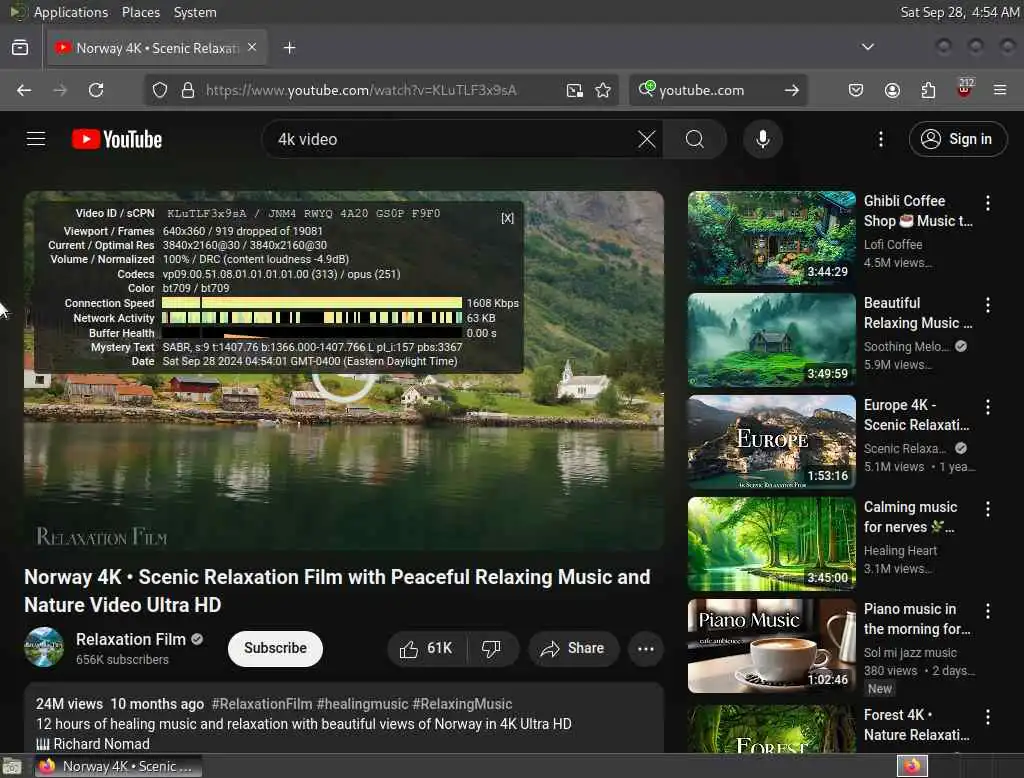This screenshot has height=778, width=1024.
Task: Open Europe 4K video thumbnail
Action: [x=771, y=442]
